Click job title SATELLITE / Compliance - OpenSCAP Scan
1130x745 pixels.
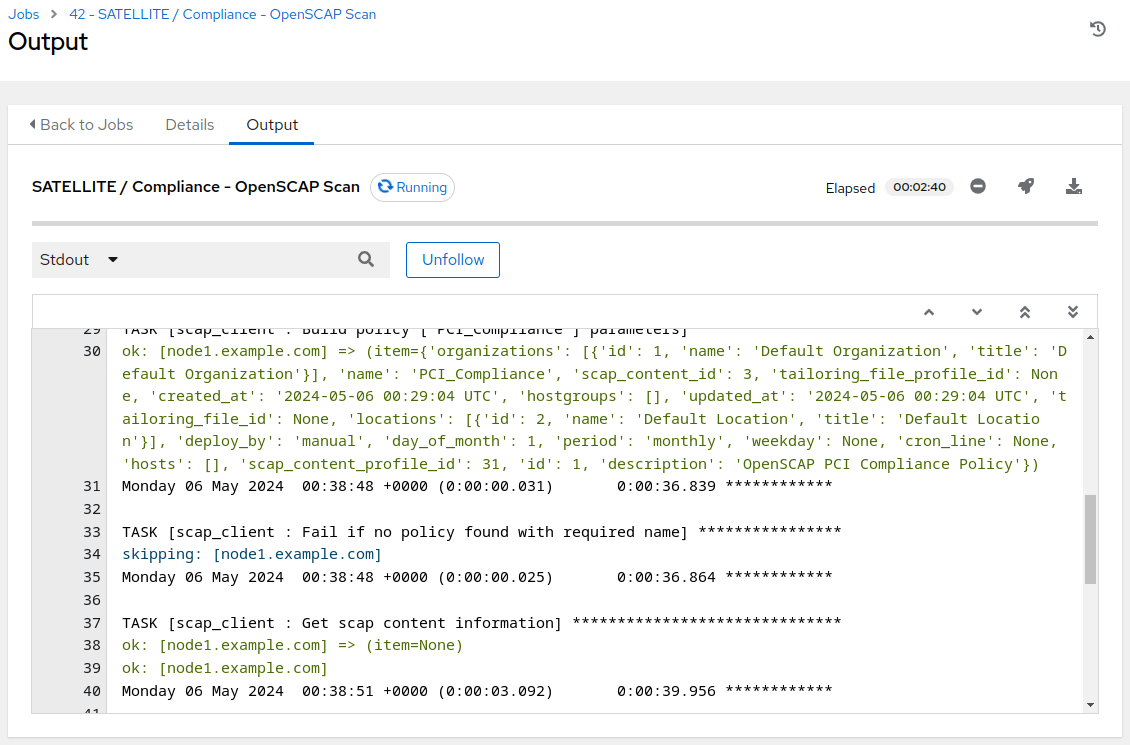click(195, 187)
